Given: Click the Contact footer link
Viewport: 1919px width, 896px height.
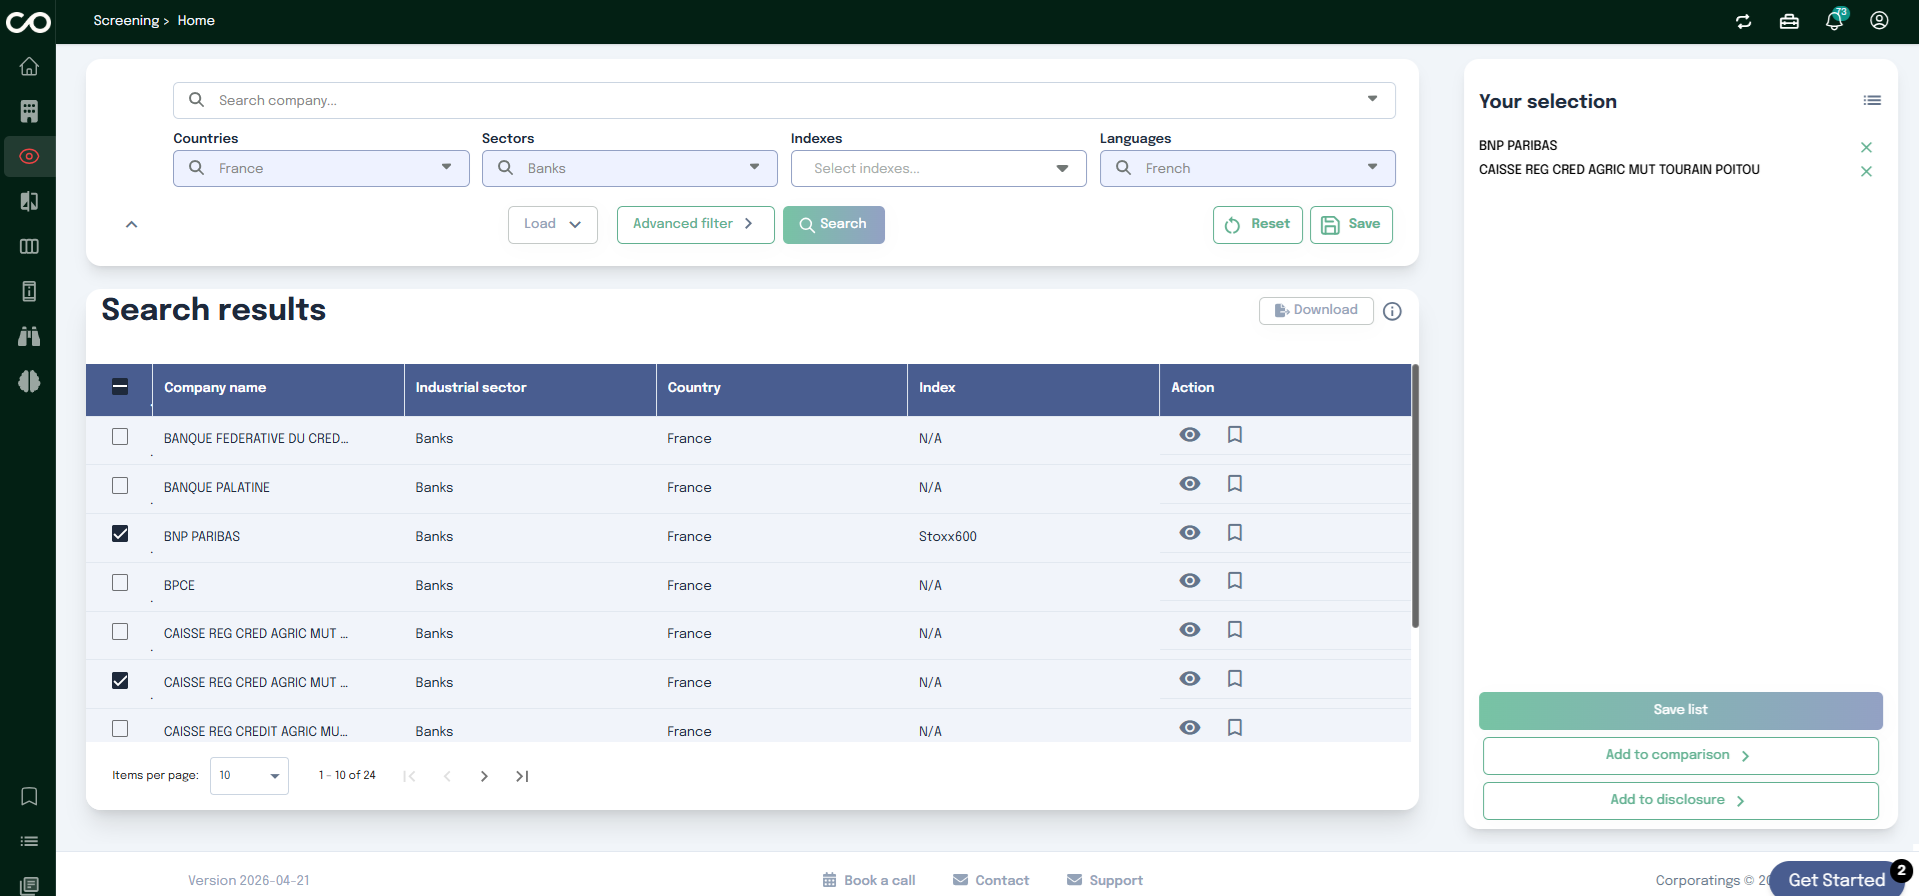Looking at the screenshot, I should [991, 880].
